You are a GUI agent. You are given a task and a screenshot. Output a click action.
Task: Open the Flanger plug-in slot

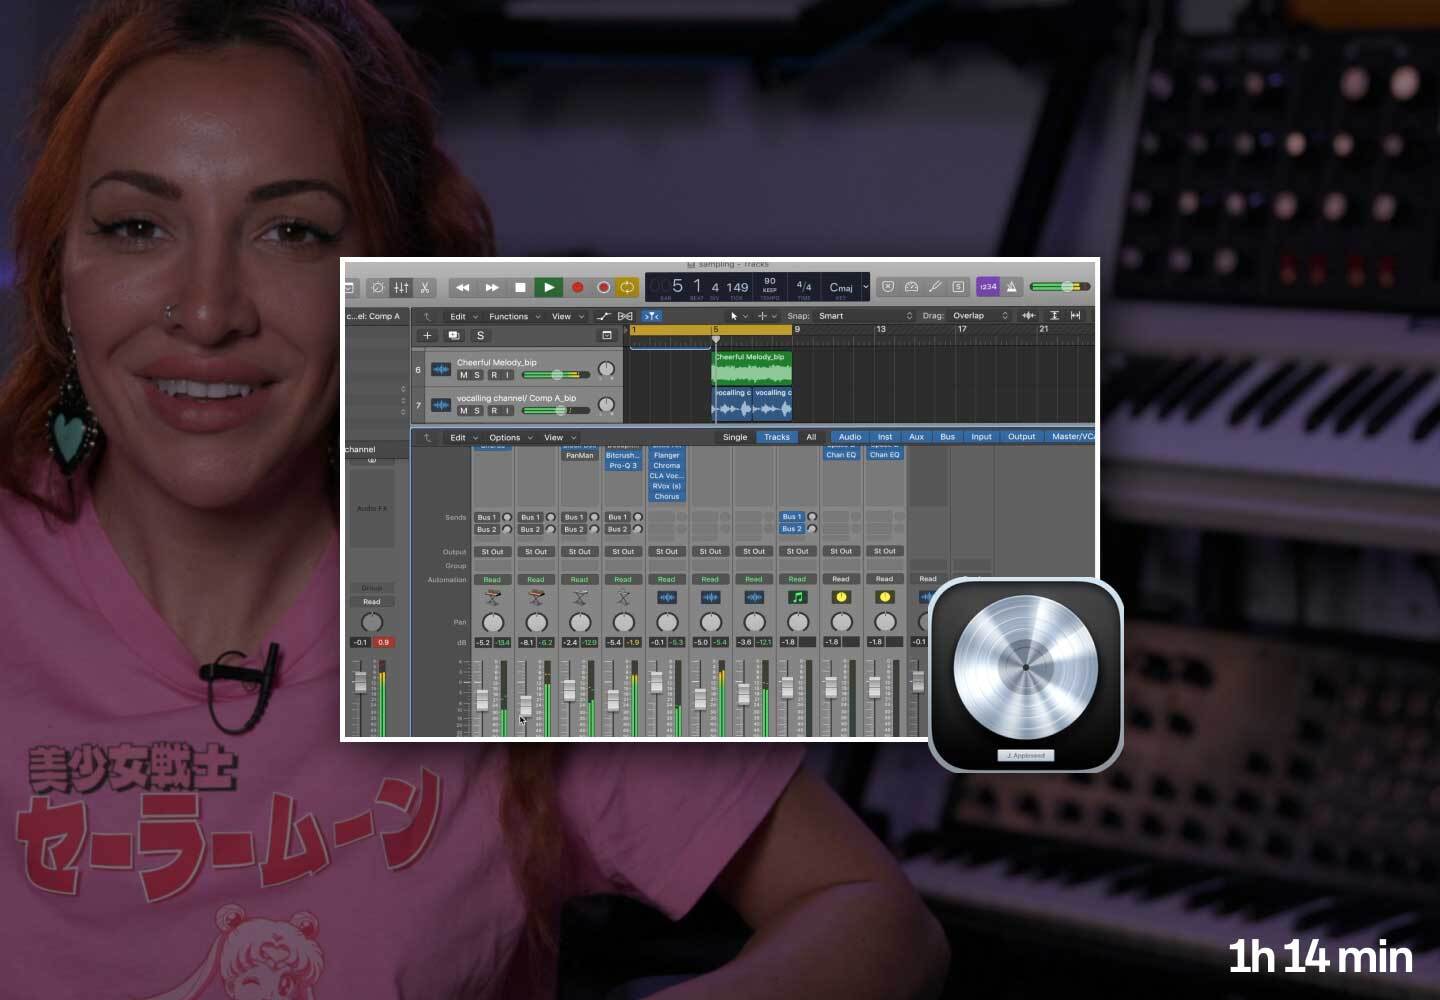(x=667, y=455)
